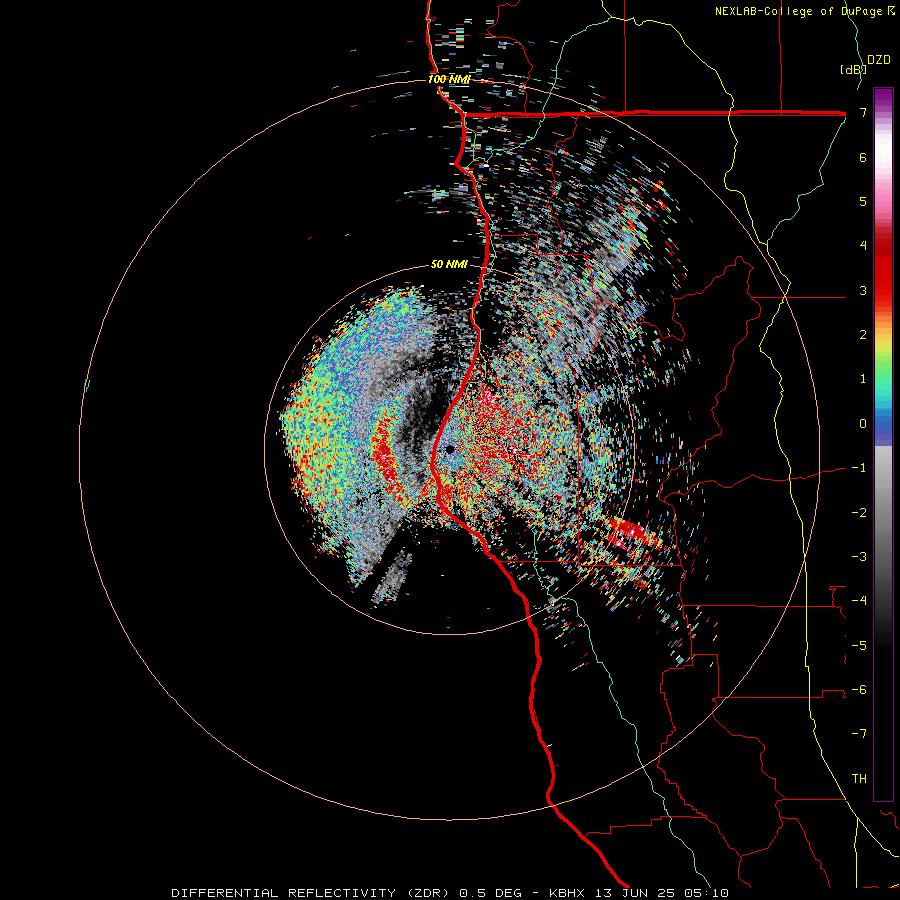Click the color scale value 1
Screen dimensions: 900x900
pos(863,379)
